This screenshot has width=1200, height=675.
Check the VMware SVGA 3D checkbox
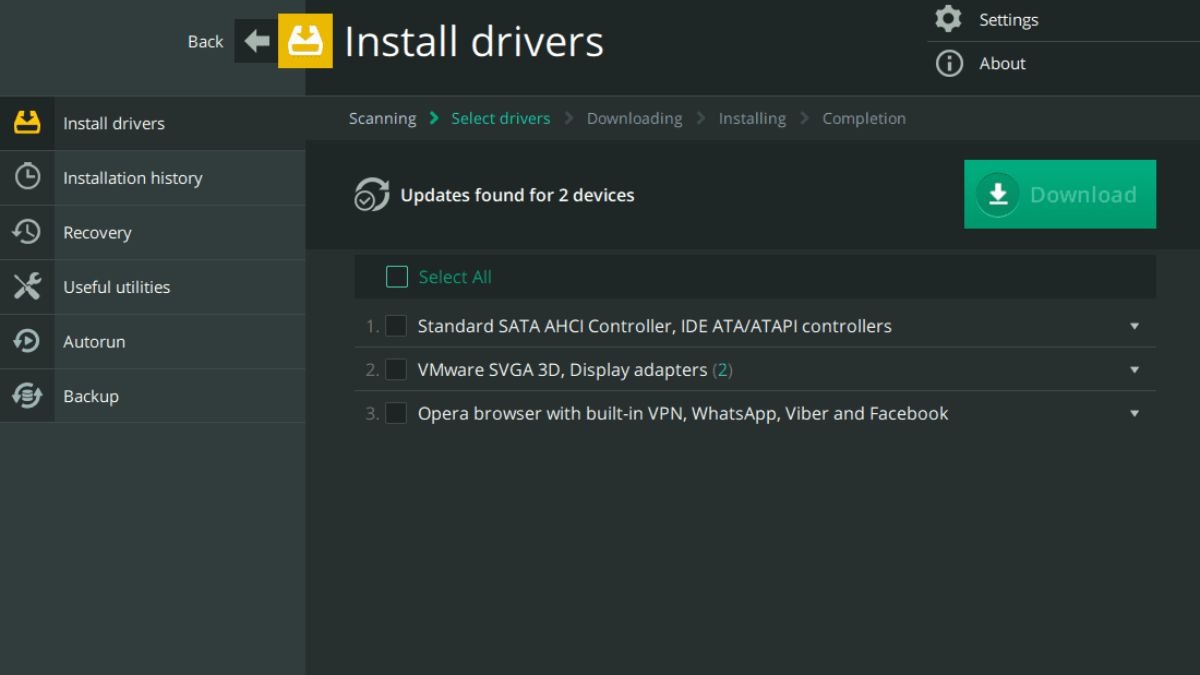pos(396,370)
